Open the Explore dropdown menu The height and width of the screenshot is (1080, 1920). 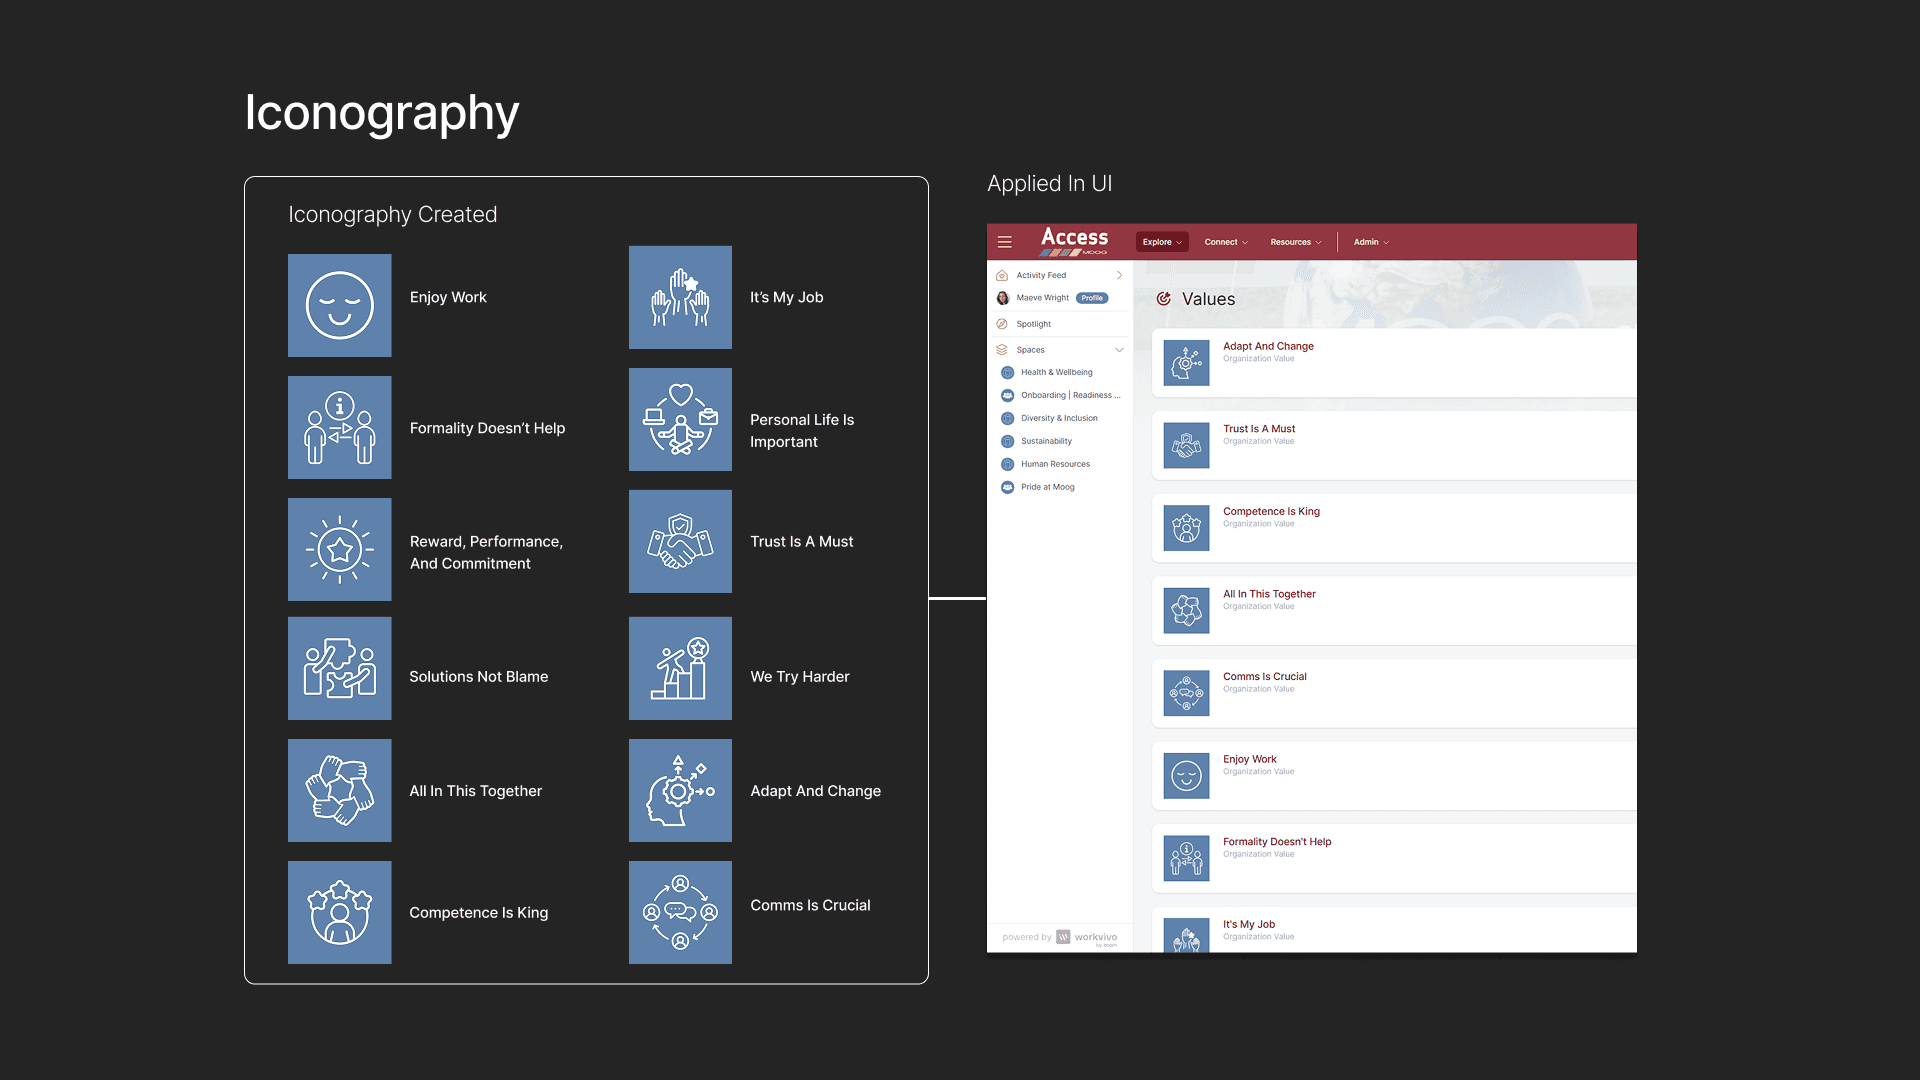click(x=1162, y=242)
